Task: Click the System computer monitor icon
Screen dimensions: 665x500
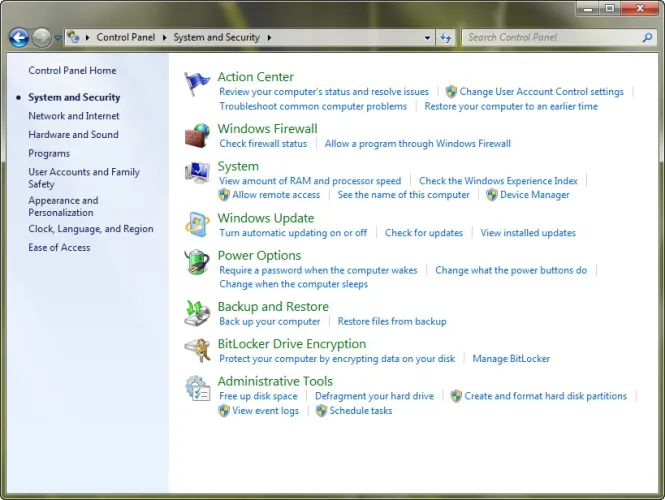Action: [x=197, y=173]
